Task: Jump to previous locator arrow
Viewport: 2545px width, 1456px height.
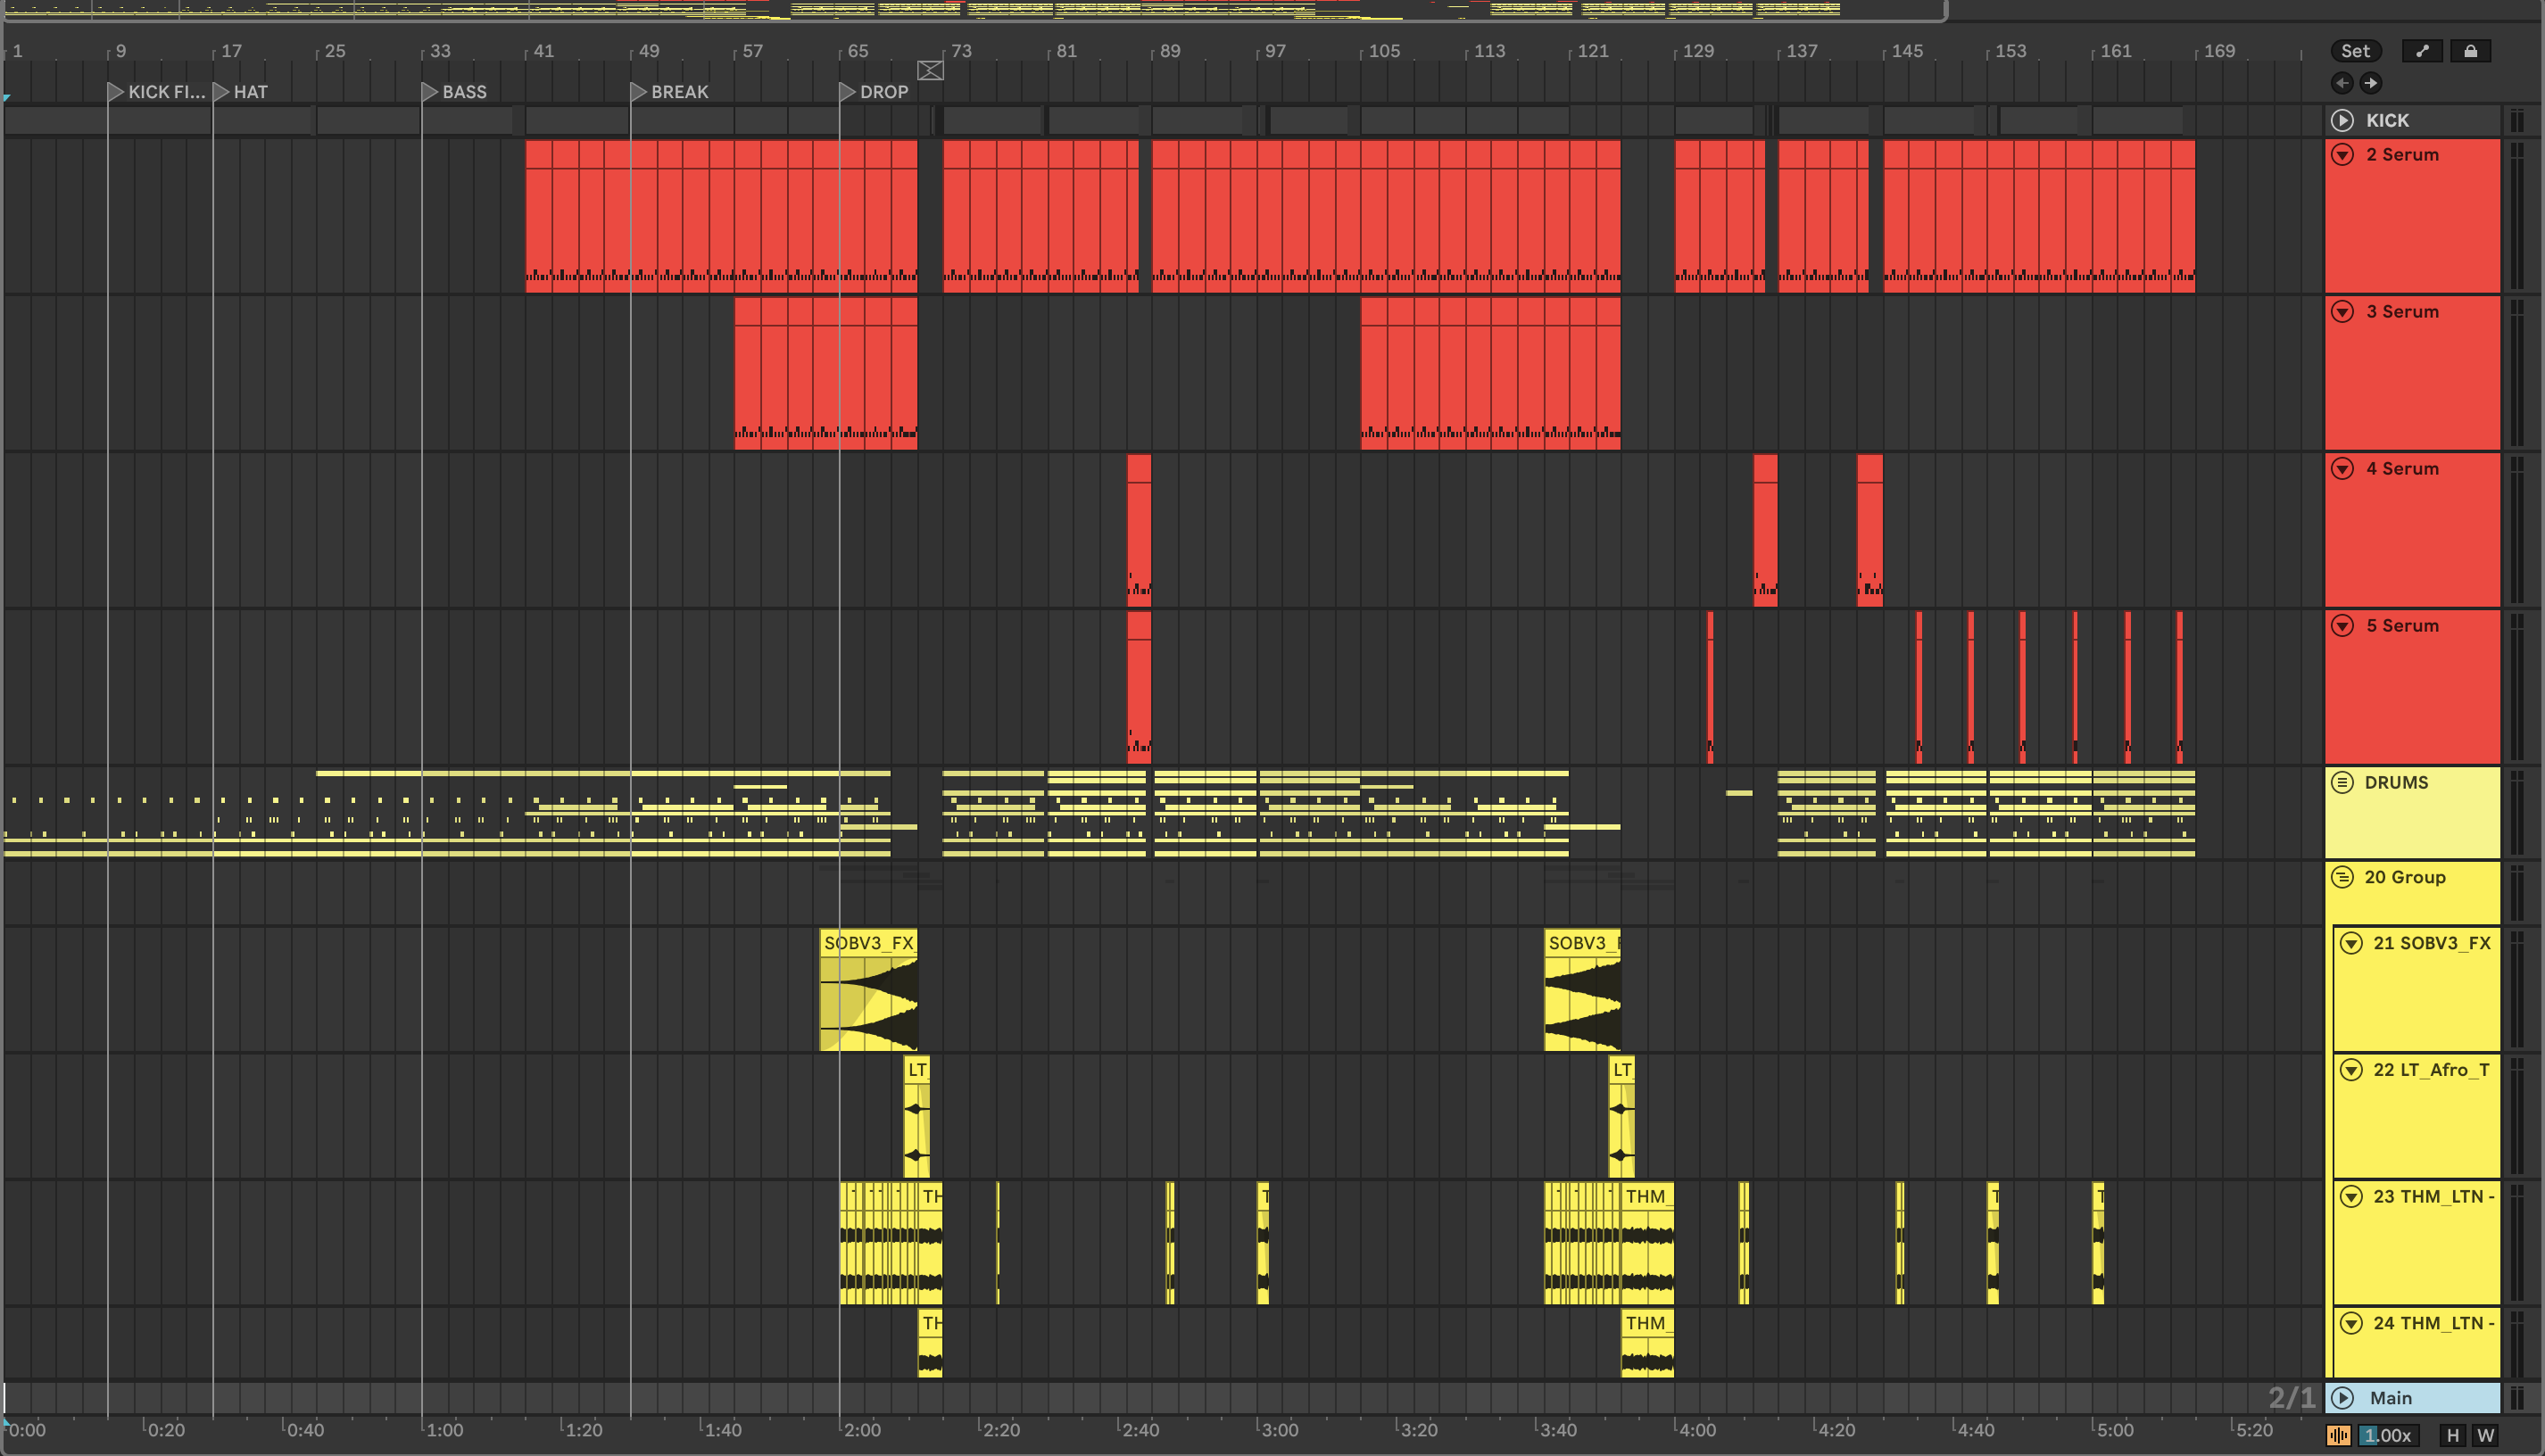Action: pyautogui.click(x=2342, y=83)
